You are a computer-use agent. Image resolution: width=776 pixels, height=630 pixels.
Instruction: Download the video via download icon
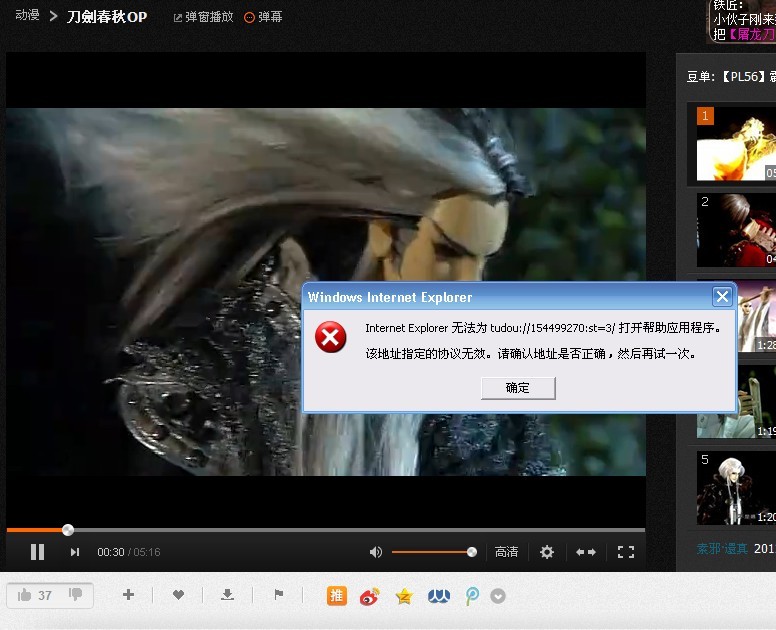coord(227,595)
